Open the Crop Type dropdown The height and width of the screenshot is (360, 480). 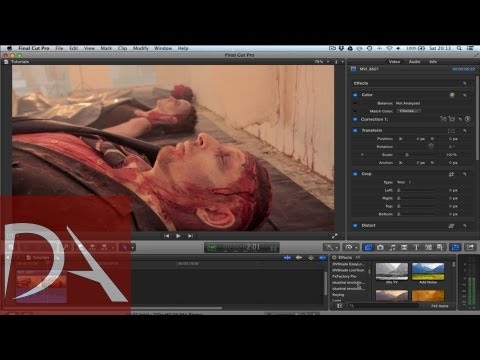click(404, 182)
